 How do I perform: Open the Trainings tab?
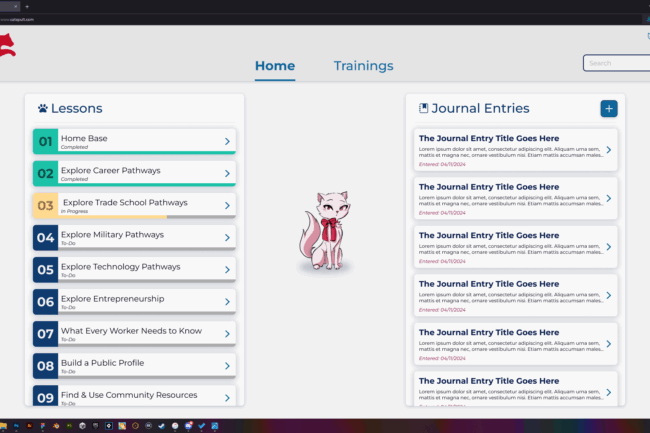[x=363, y=66]
